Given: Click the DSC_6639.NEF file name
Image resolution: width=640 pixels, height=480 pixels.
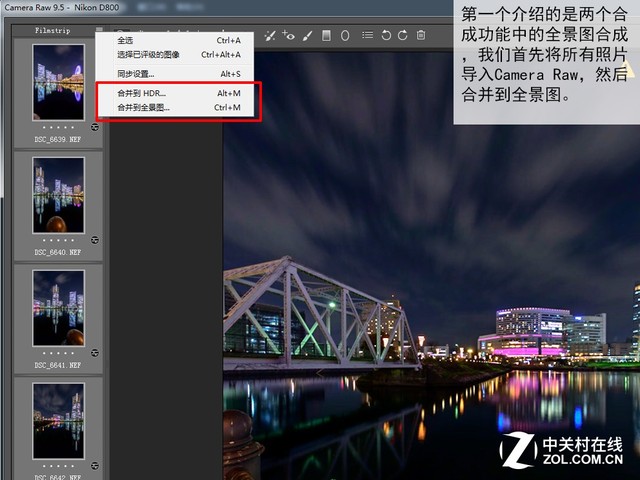Looking at the screenshot, I should [58, 140].
